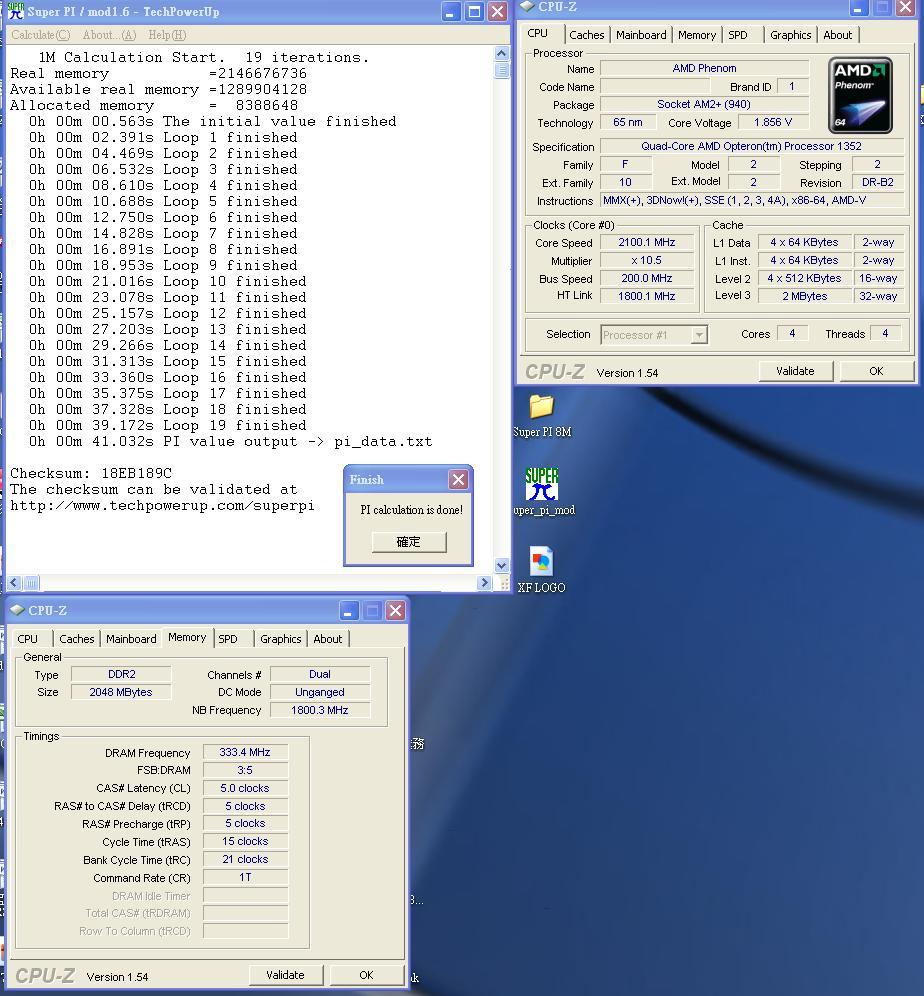This screenshot has width=924, height=996.
Task: Click the Specification field Quad-Core AMD Opteron
Action: pos(751,146)
